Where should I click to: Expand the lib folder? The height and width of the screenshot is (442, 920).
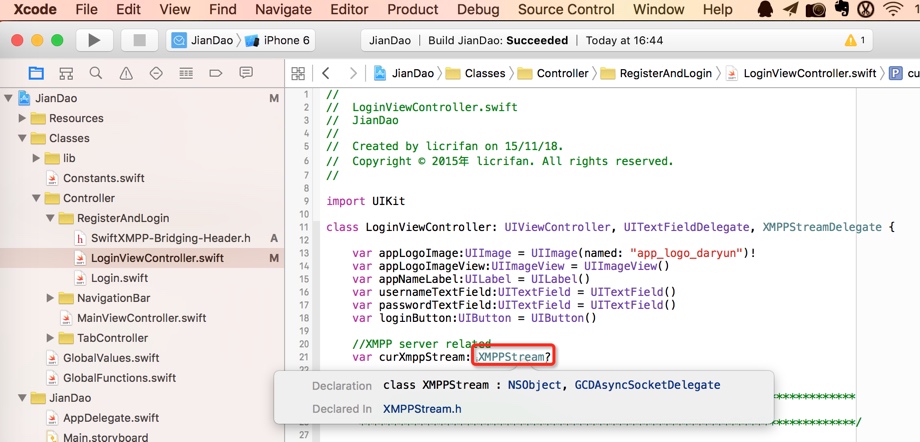pos(36,158)
